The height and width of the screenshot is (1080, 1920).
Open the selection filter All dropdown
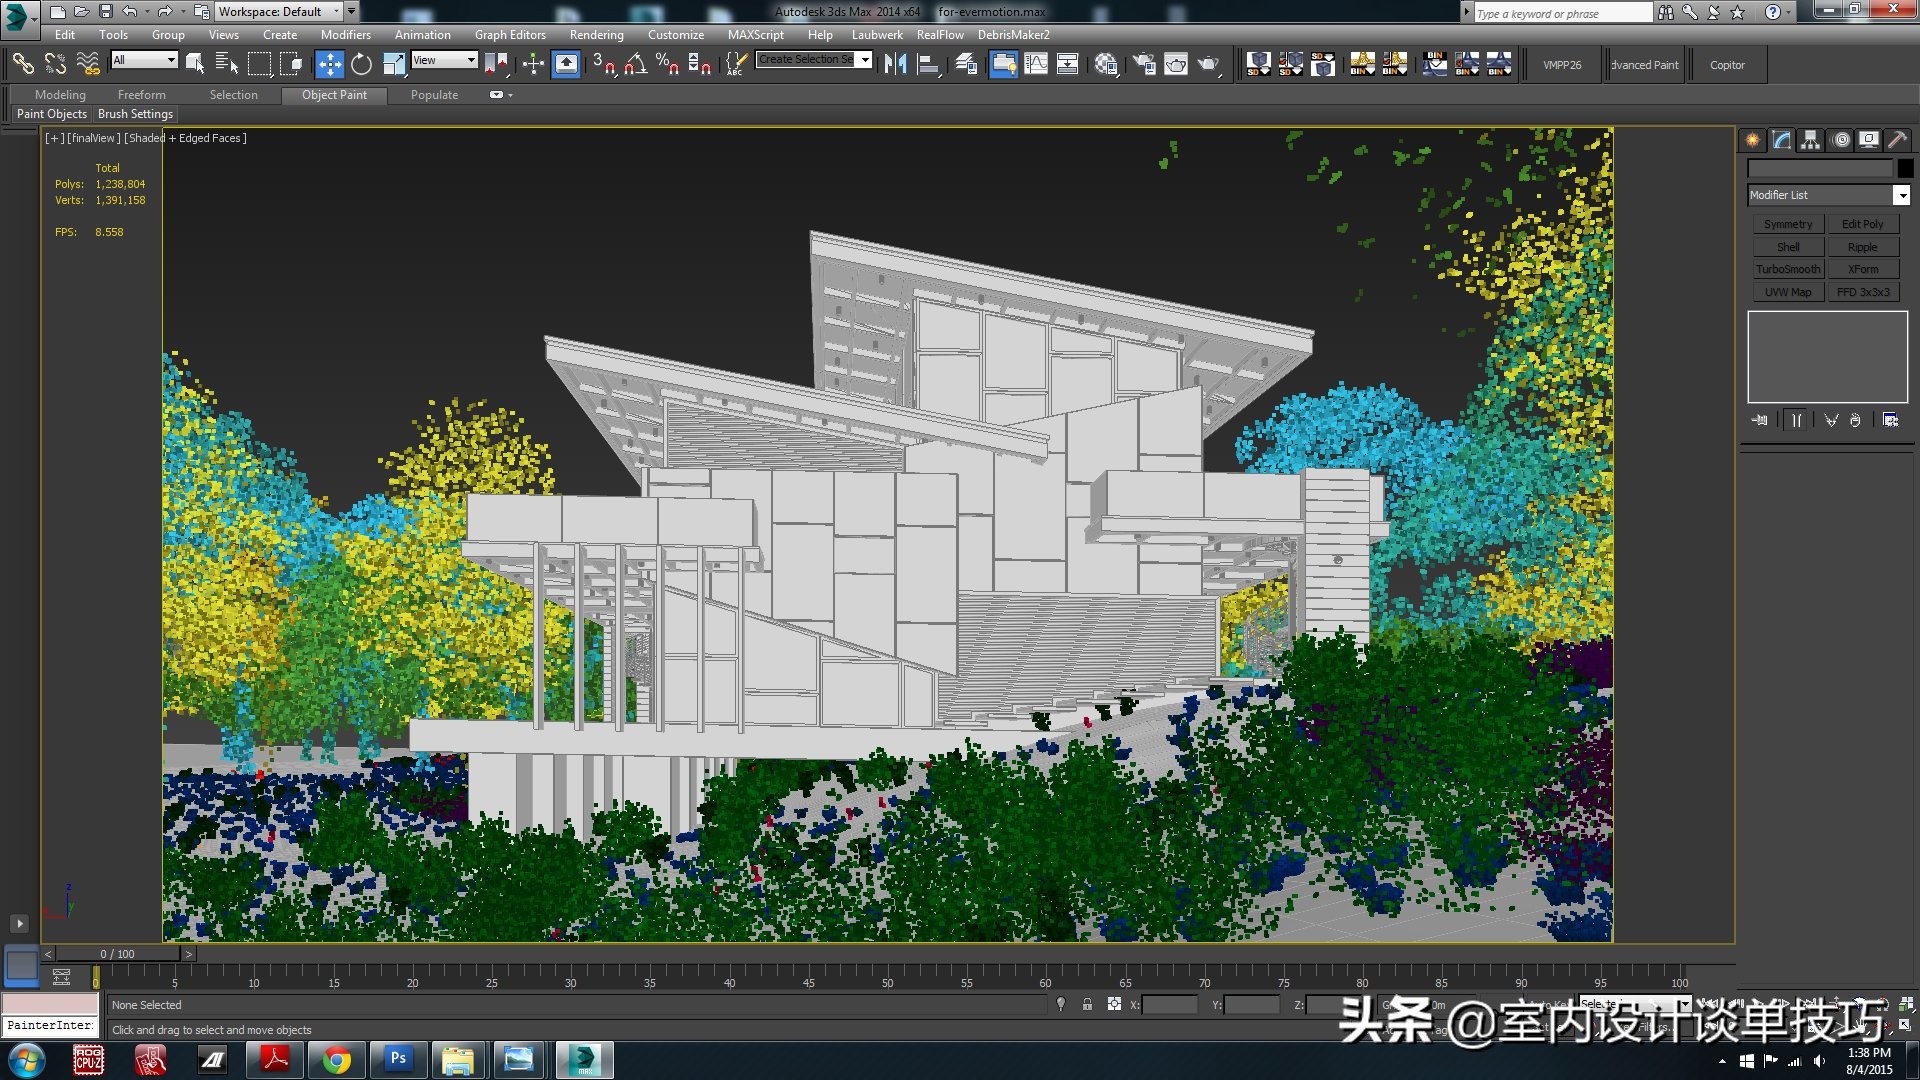click(144, 60)
